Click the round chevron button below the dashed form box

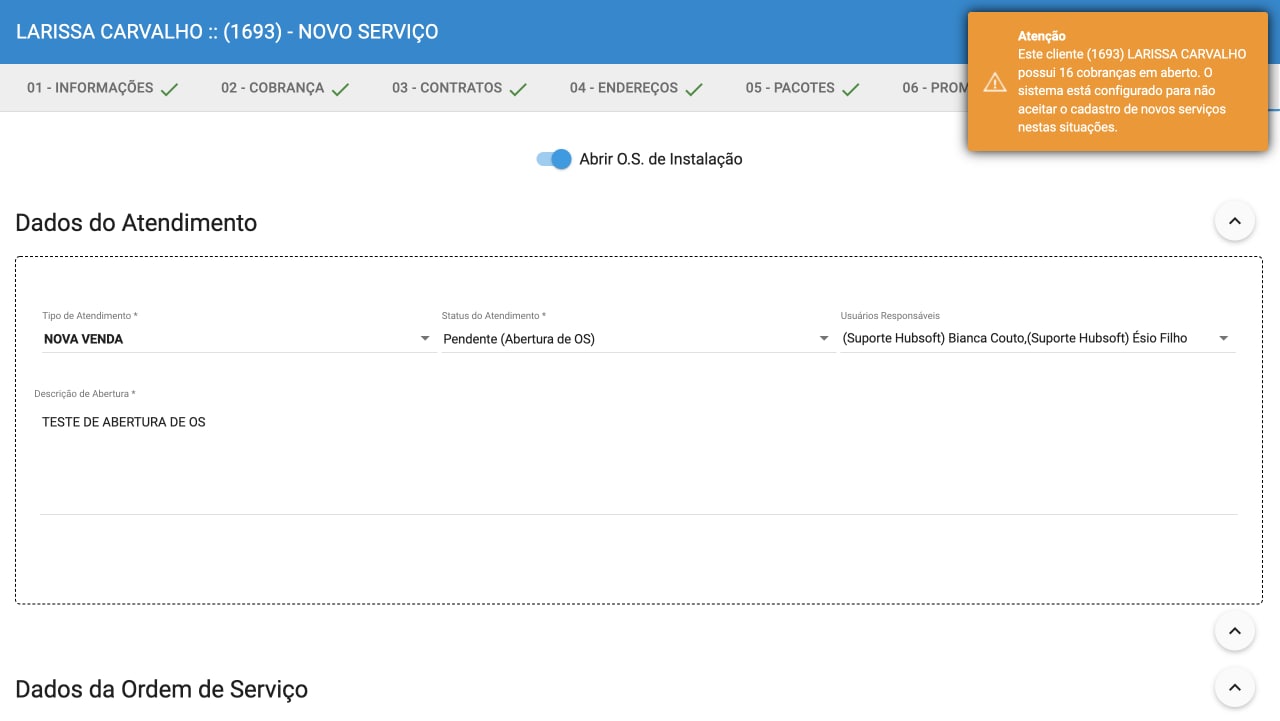pos(1234,631)
